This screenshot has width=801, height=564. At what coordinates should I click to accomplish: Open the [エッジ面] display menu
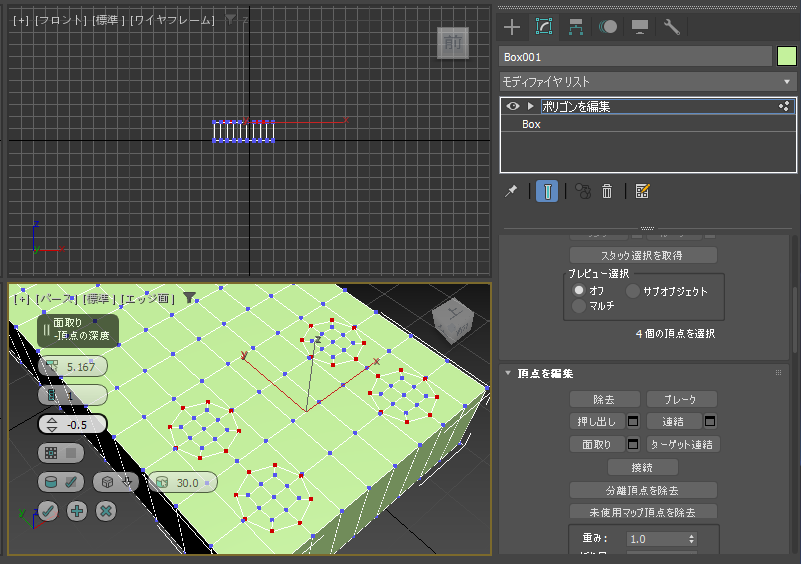point(147,299)
